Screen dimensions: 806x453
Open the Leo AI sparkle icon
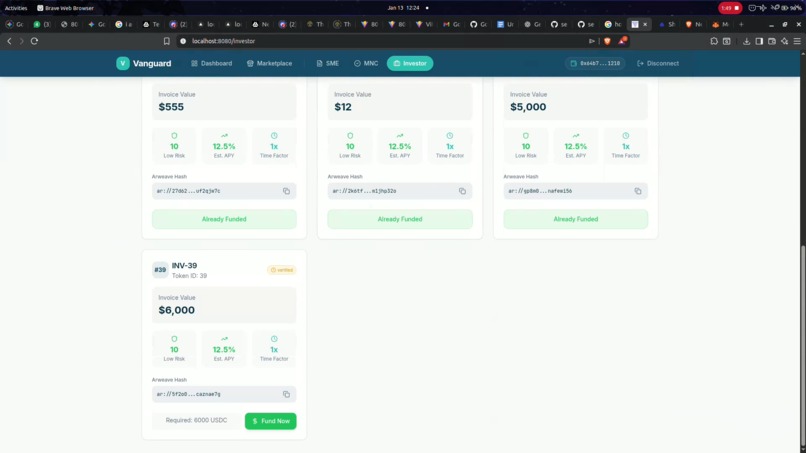coord(784,41)
